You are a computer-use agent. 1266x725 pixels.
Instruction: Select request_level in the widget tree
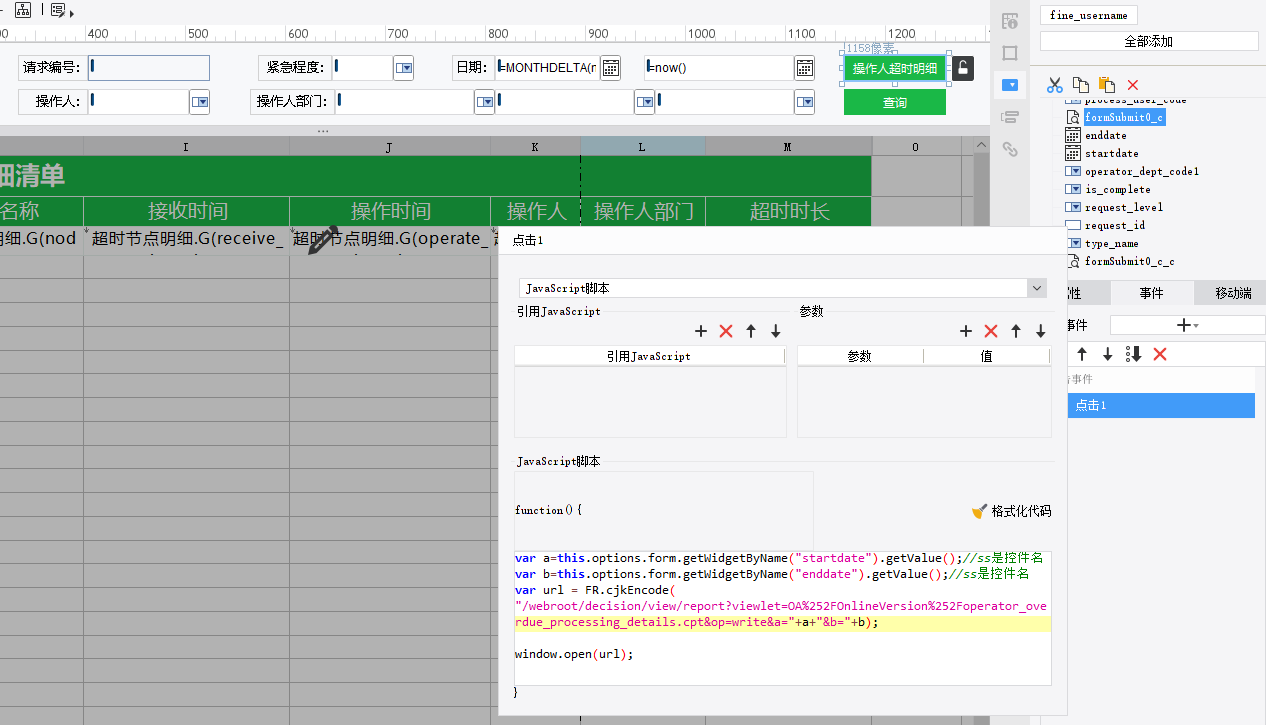[1124, 207]
